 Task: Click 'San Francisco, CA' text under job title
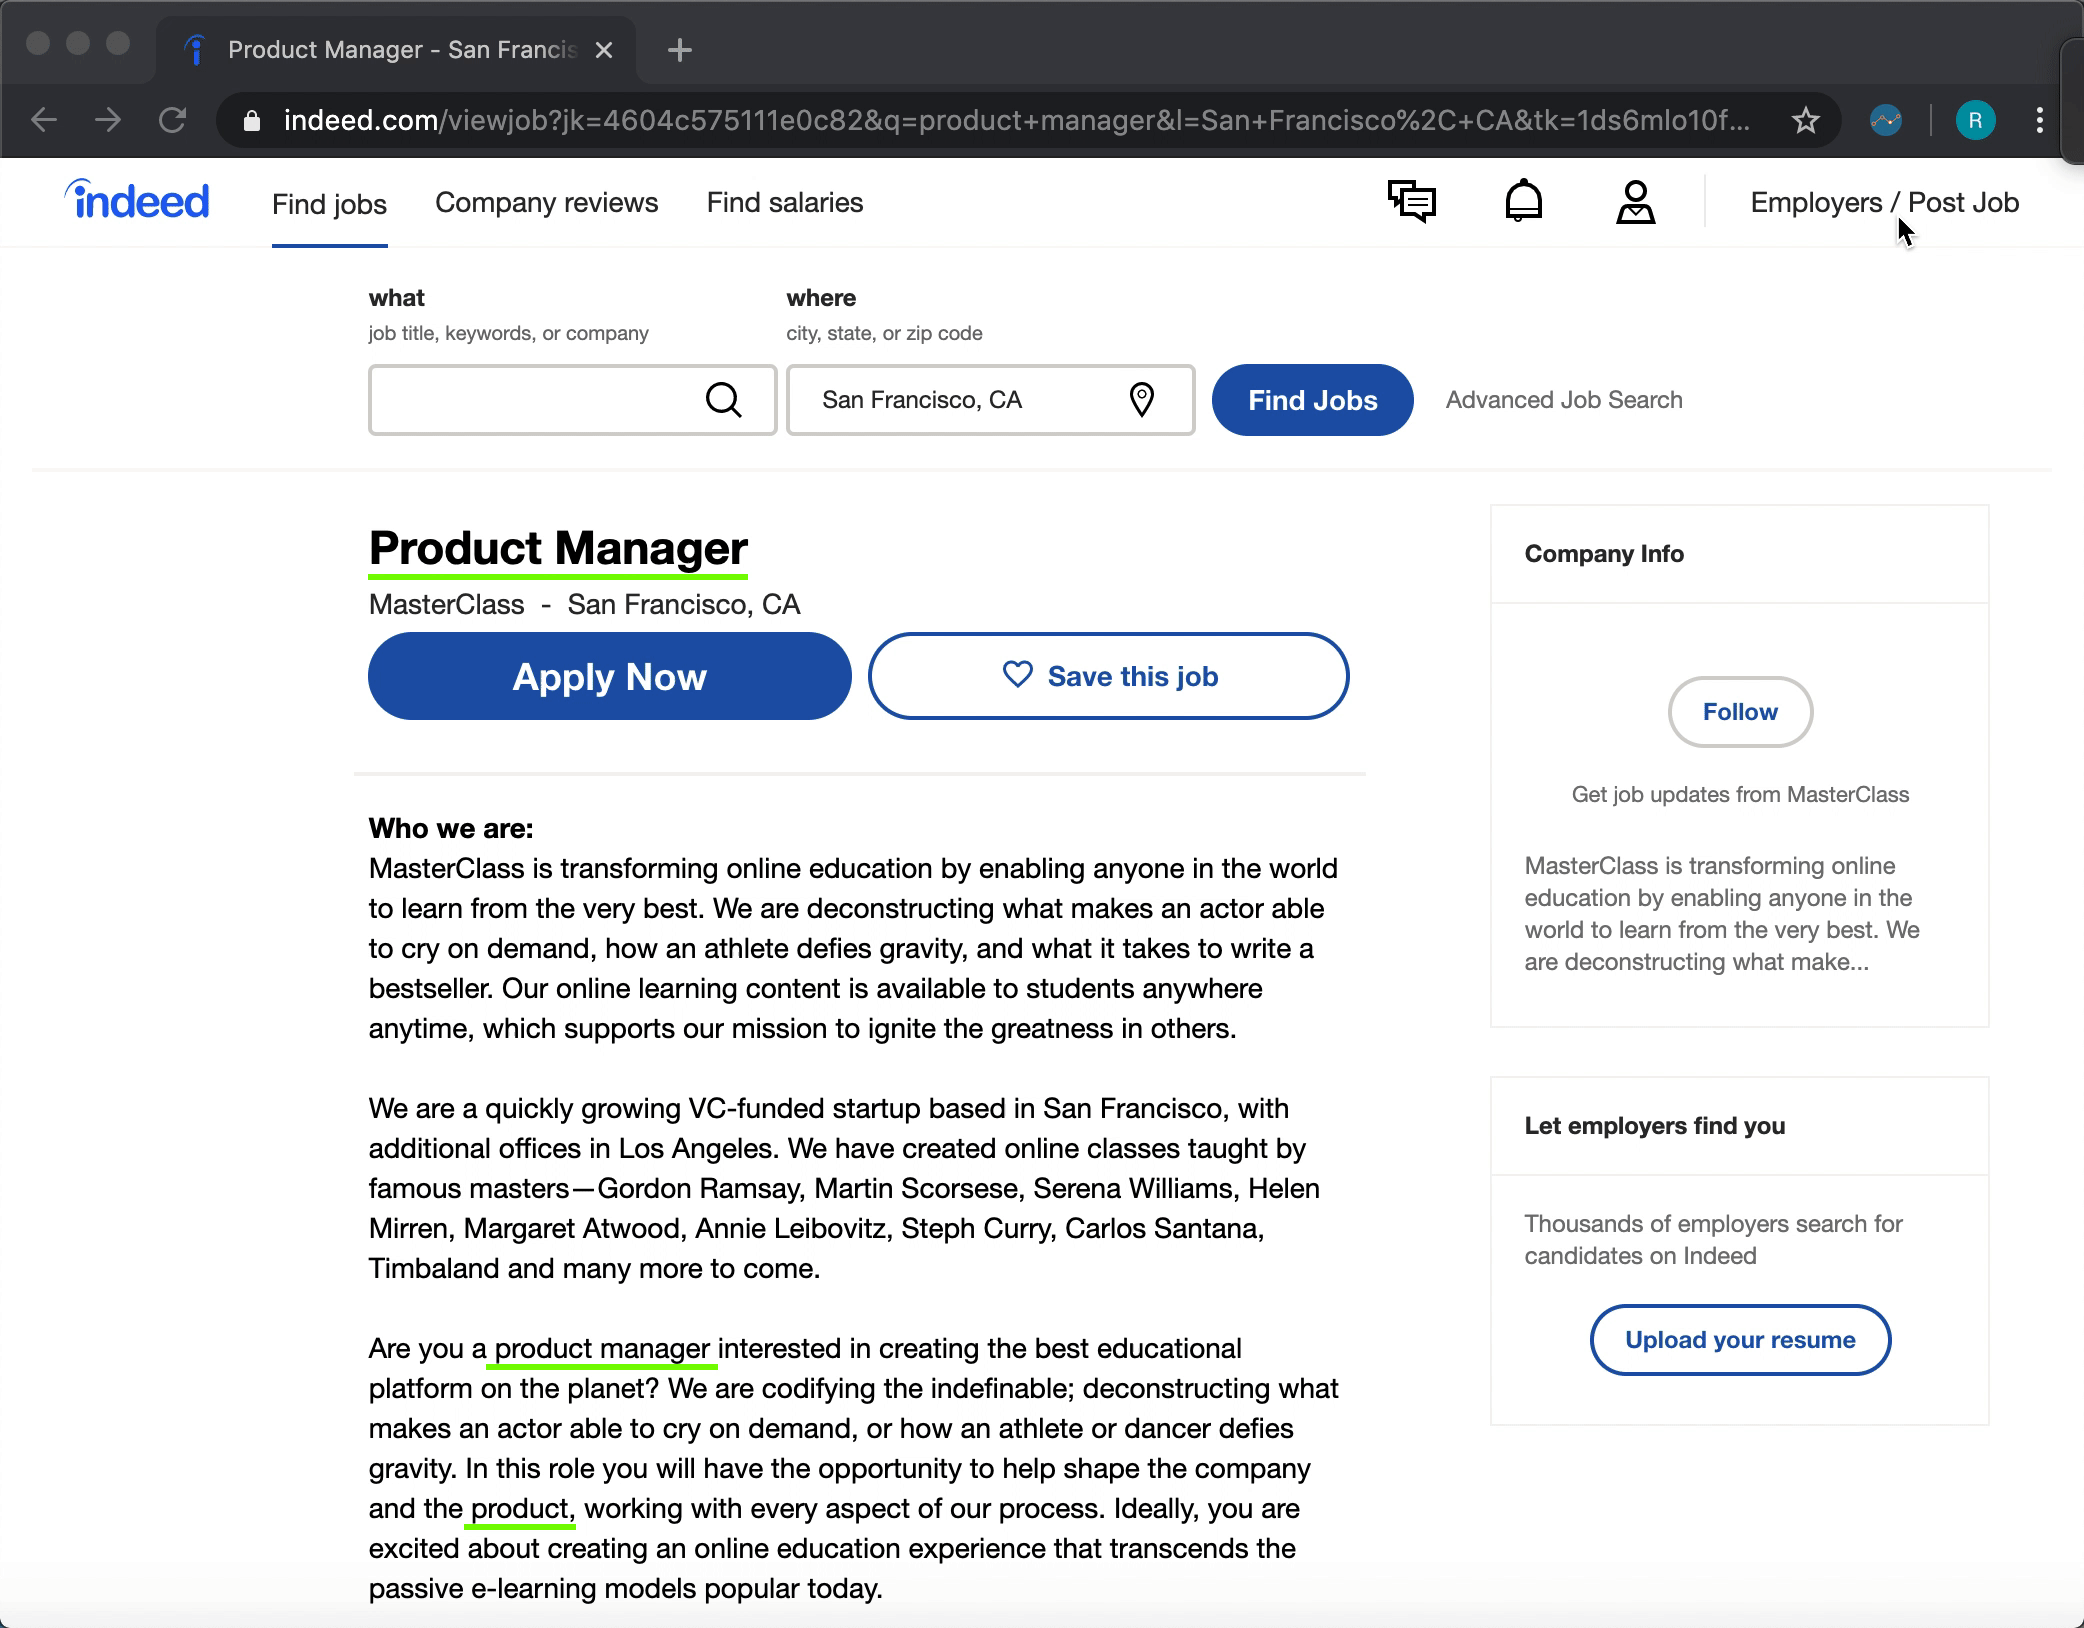pos(684,605)
